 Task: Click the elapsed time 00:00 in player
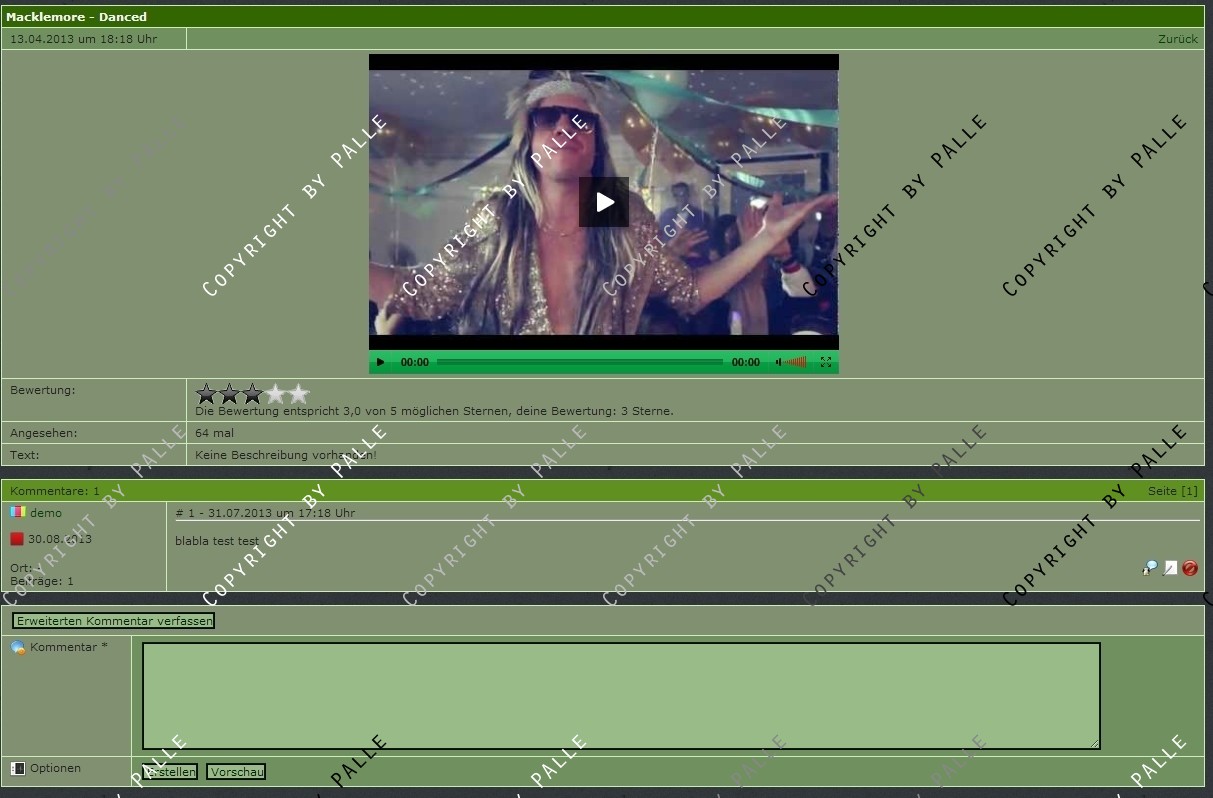pos(415,362)
